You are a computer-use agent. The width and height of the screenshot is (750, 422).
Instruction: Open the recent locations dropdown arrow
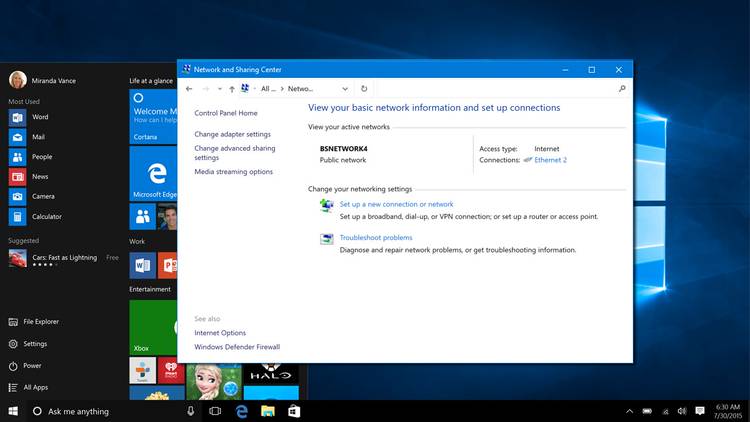tap(218, 88)
